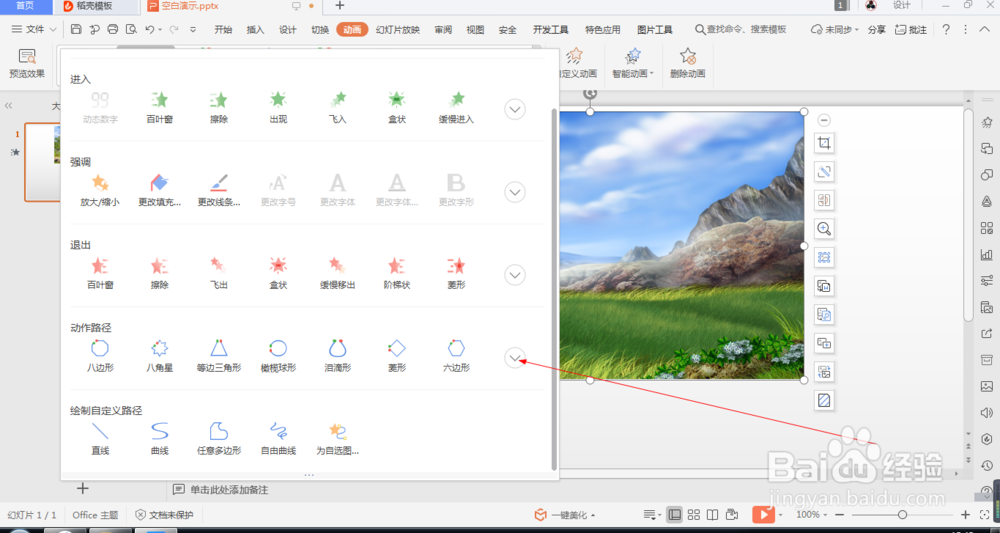This screenshot has width=1000, height=533.
Task: Open the 幻灯片放映 tab
Action: pos(398,30)
